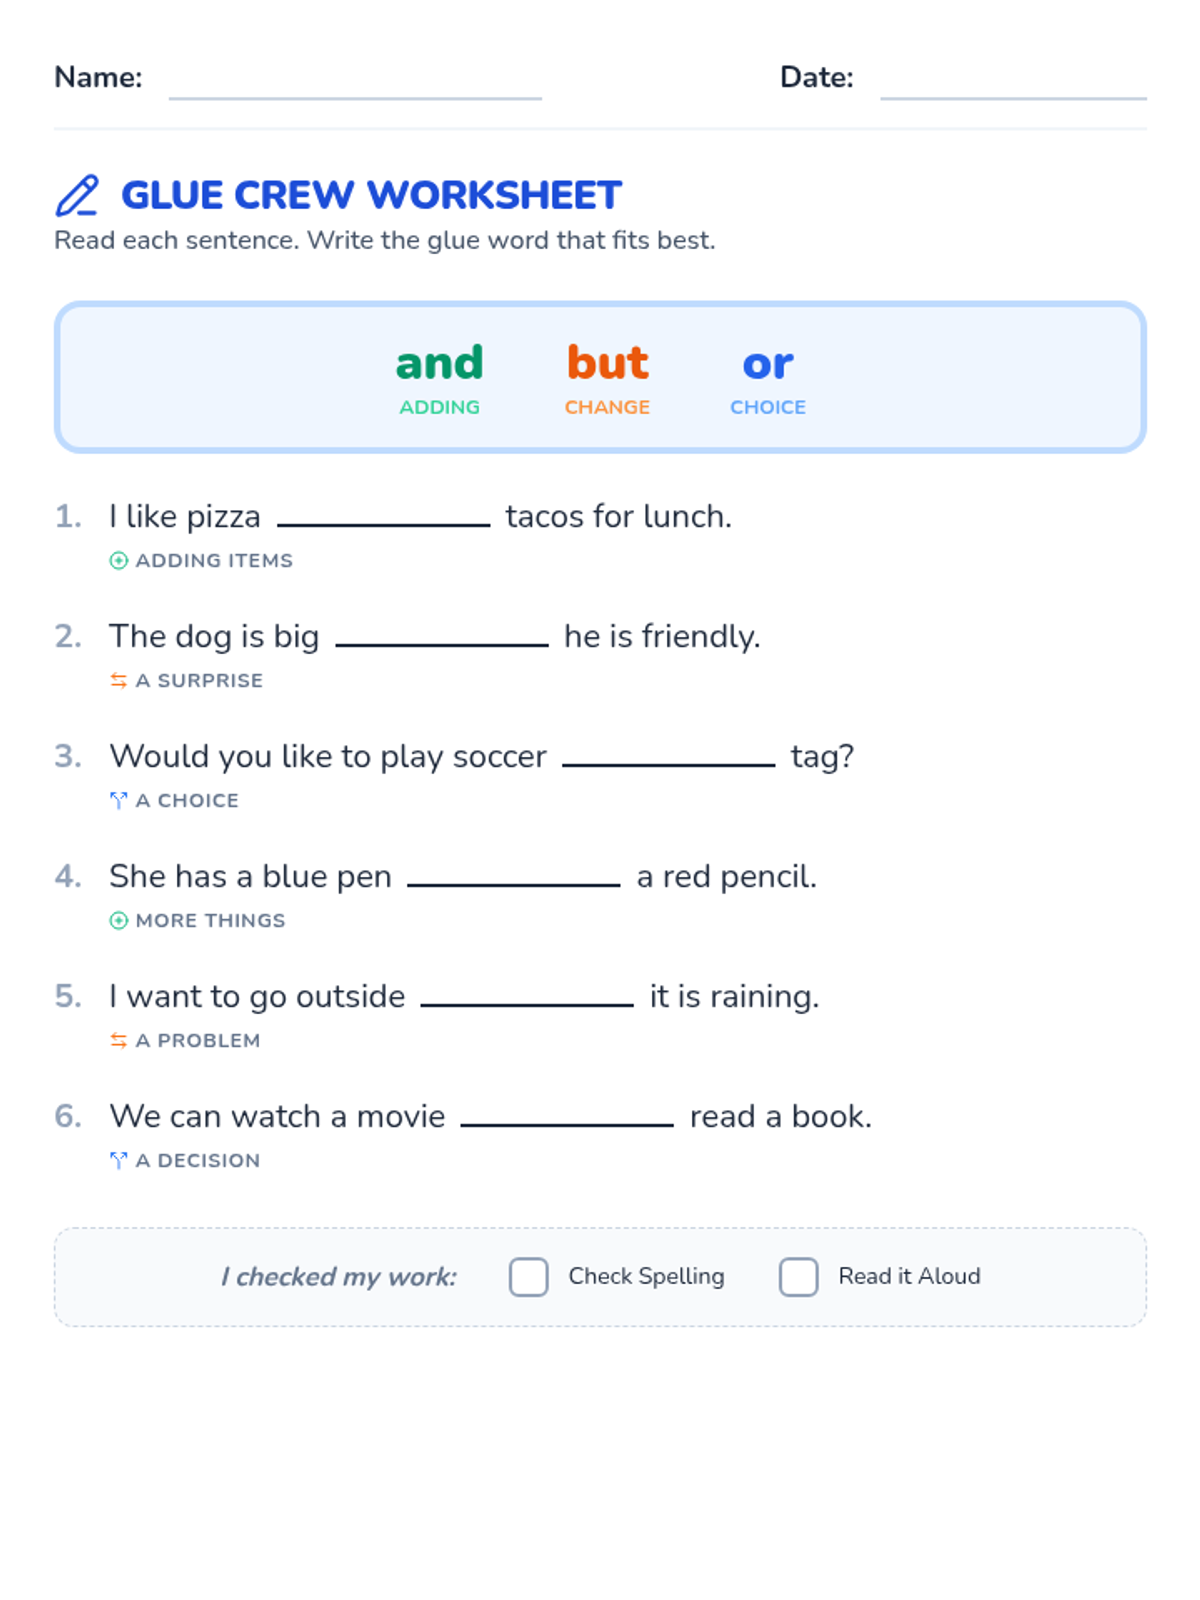
Task: Tick the Check Spelling checkbox
Action: coord(528,1277)
